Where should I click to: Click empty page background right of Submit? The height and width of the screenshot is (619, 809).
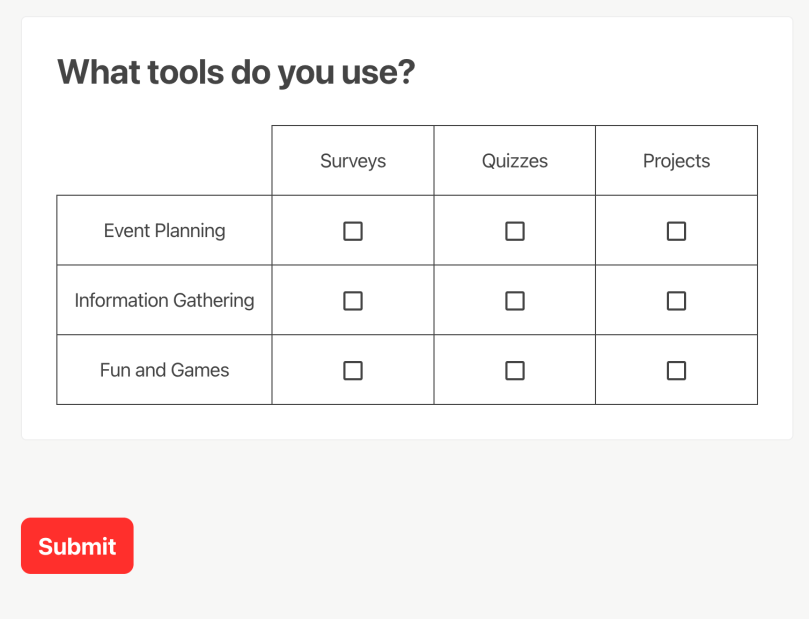[x=450, y=546]
